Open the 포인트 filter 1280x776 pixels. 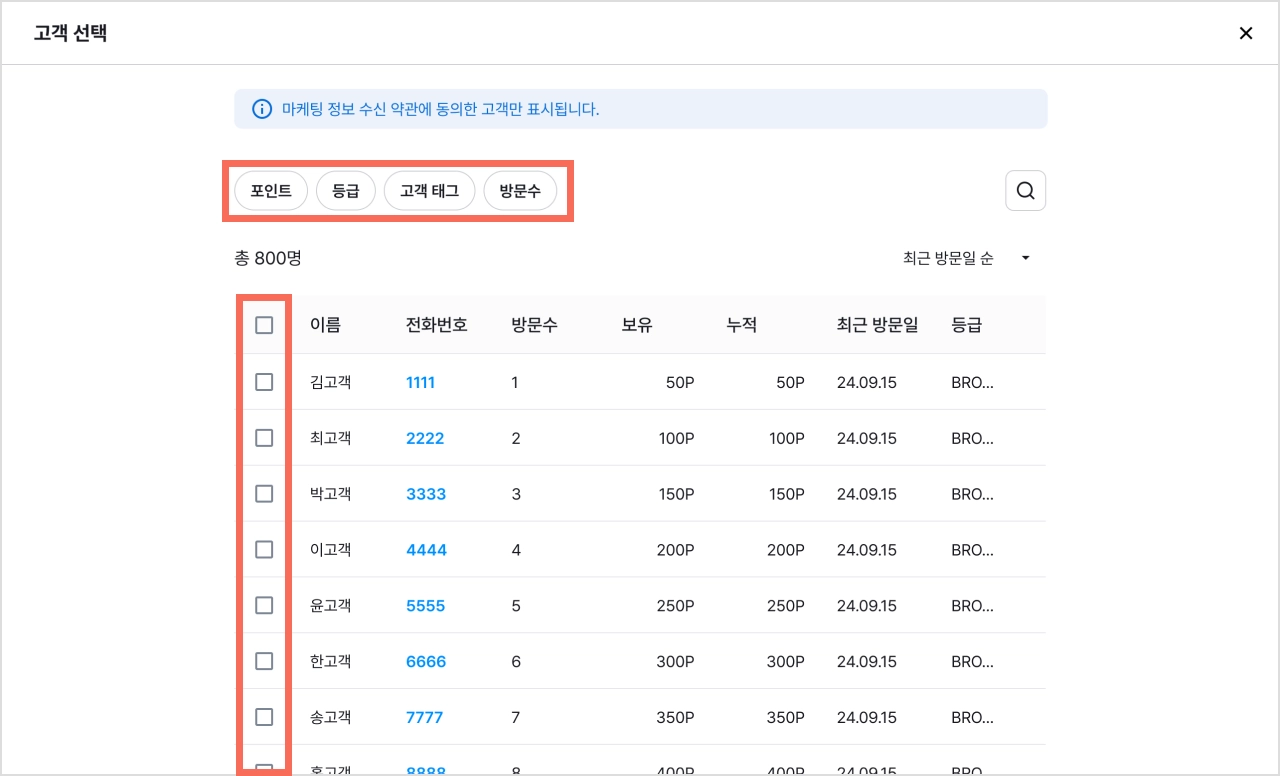pyautogui.click(x=271, y=191)
